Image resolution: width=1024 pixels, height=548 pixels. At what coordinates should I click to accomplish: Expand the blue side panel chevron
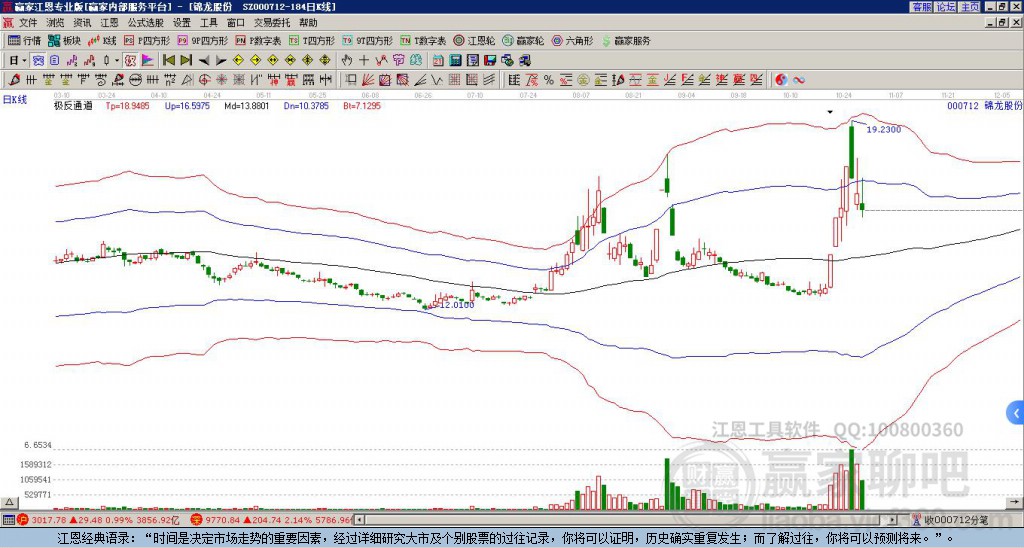point(1016,413)
